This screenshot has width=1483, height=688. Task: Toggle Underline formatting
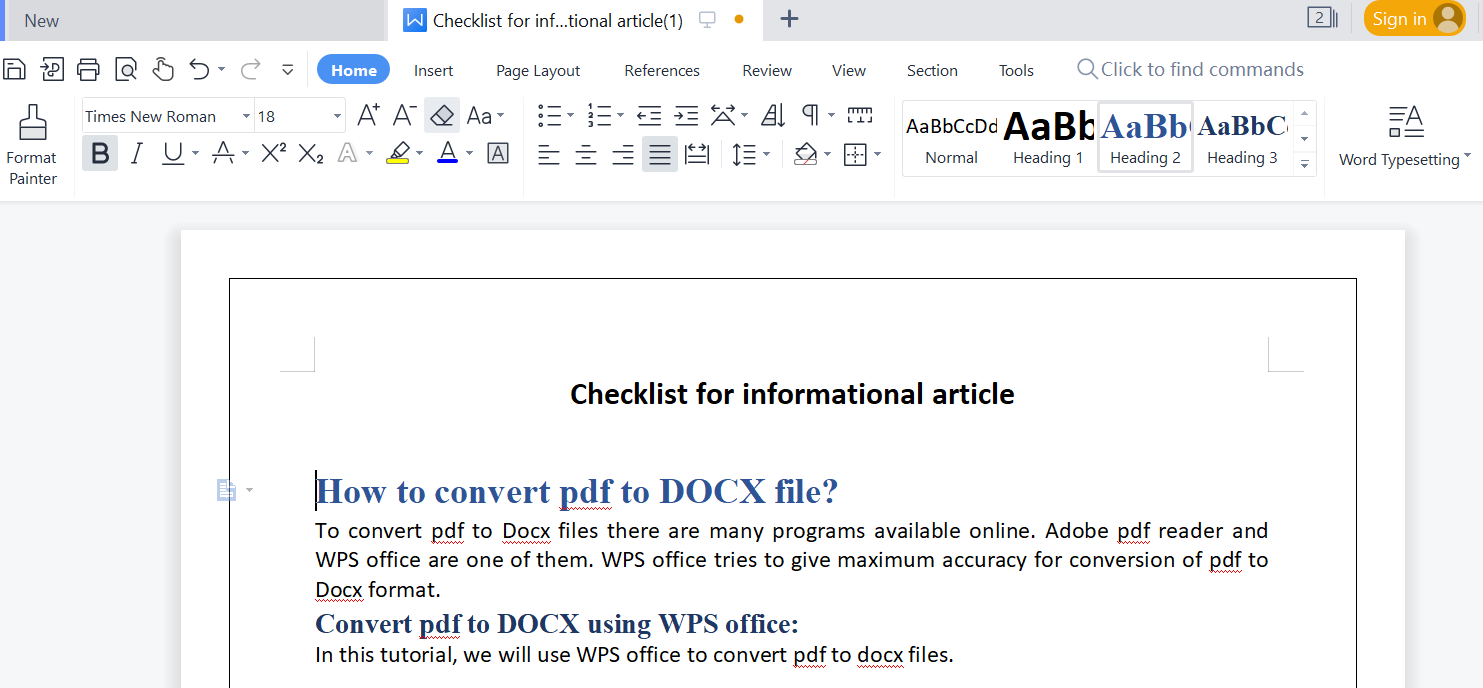(173, 153)
